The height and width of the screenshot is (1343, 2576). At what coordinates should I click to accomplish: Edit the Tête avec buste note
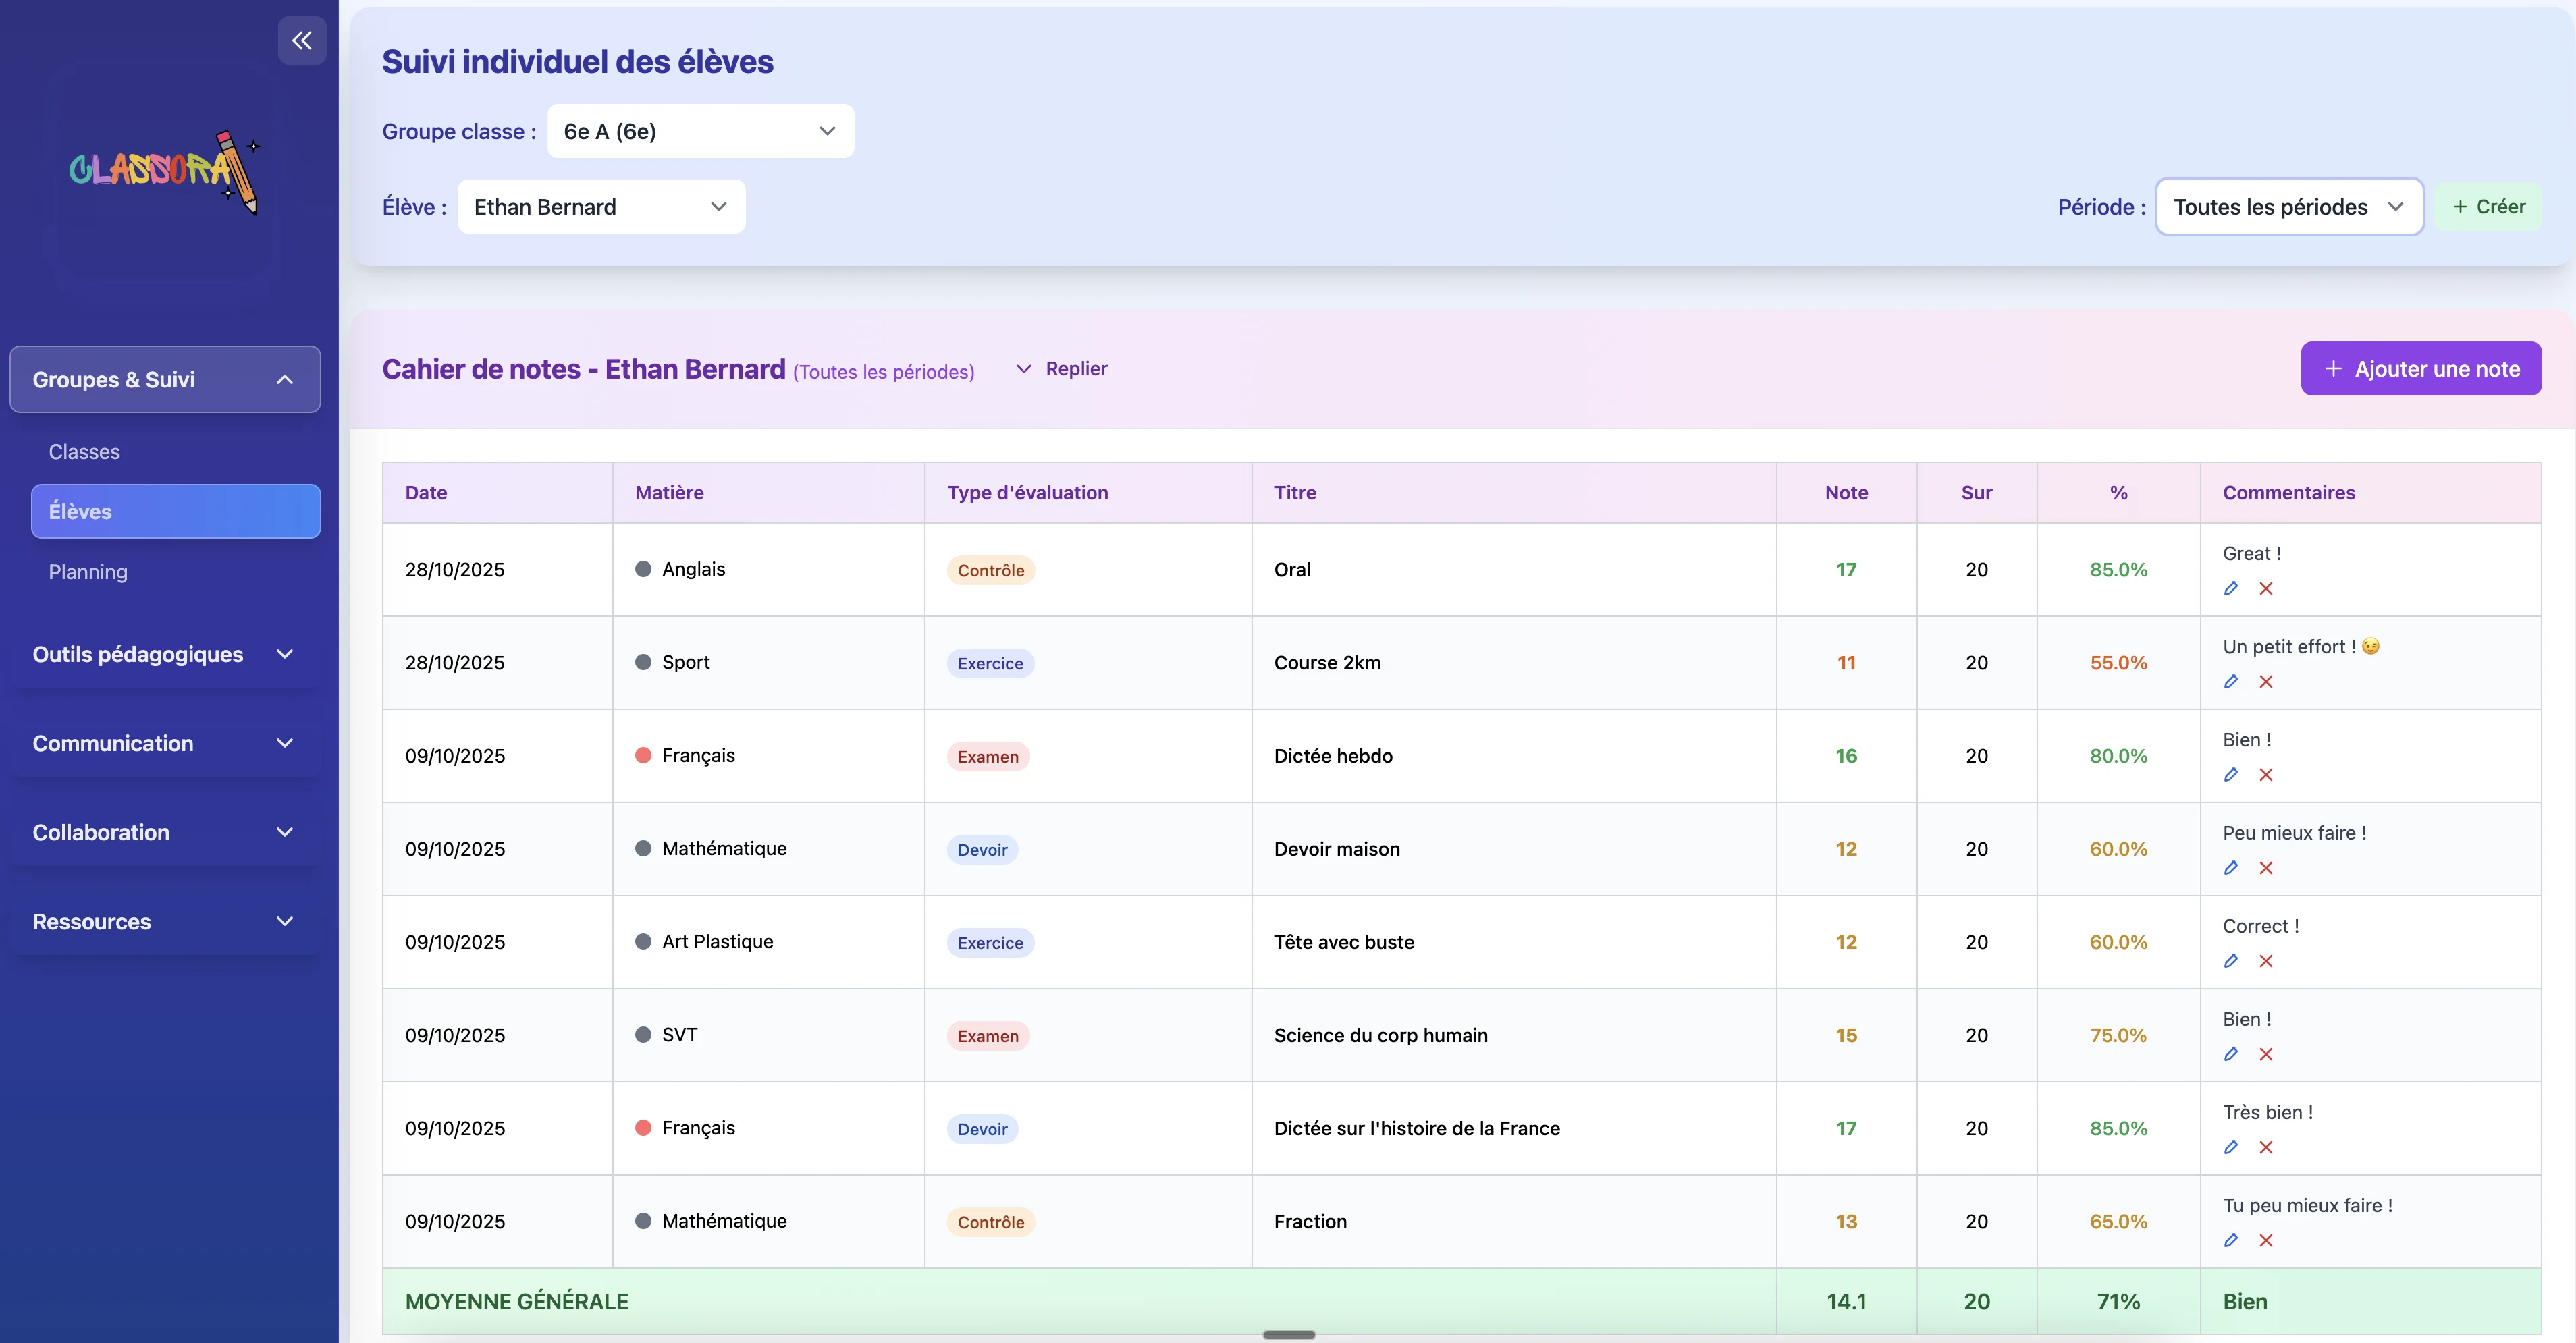click(x=2231, y=961)
